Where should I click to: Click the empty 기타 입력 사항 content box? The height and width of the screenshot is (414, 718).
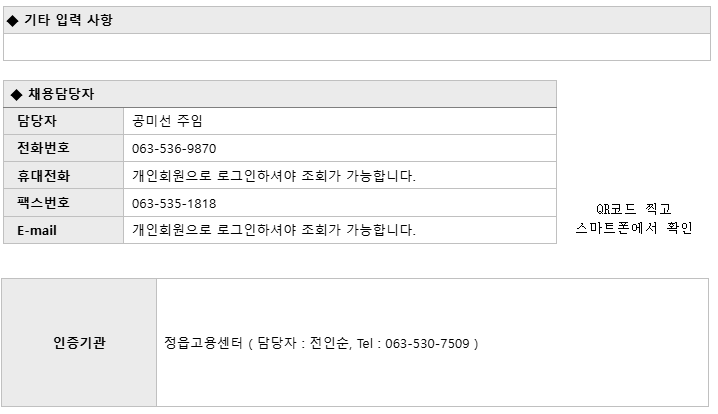click(x=357, y=47)
